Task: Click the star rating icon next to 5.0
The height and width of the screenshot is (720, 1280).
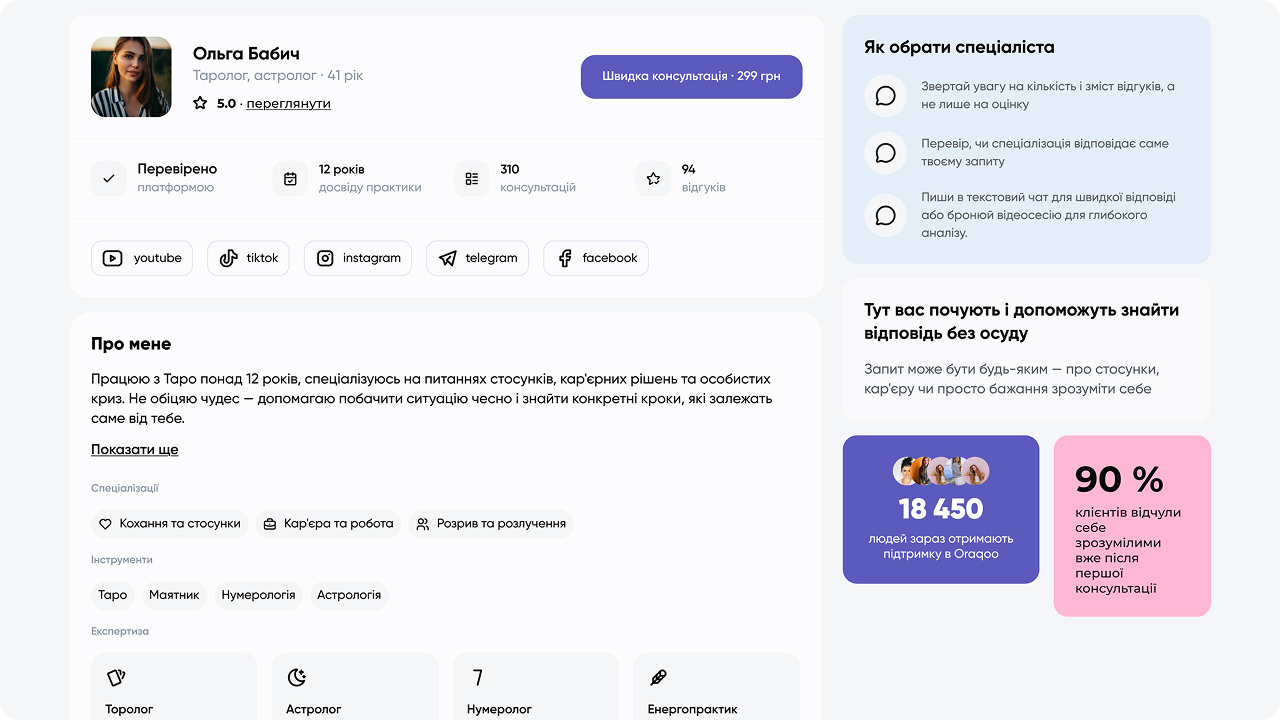Action: click(200, 103)
